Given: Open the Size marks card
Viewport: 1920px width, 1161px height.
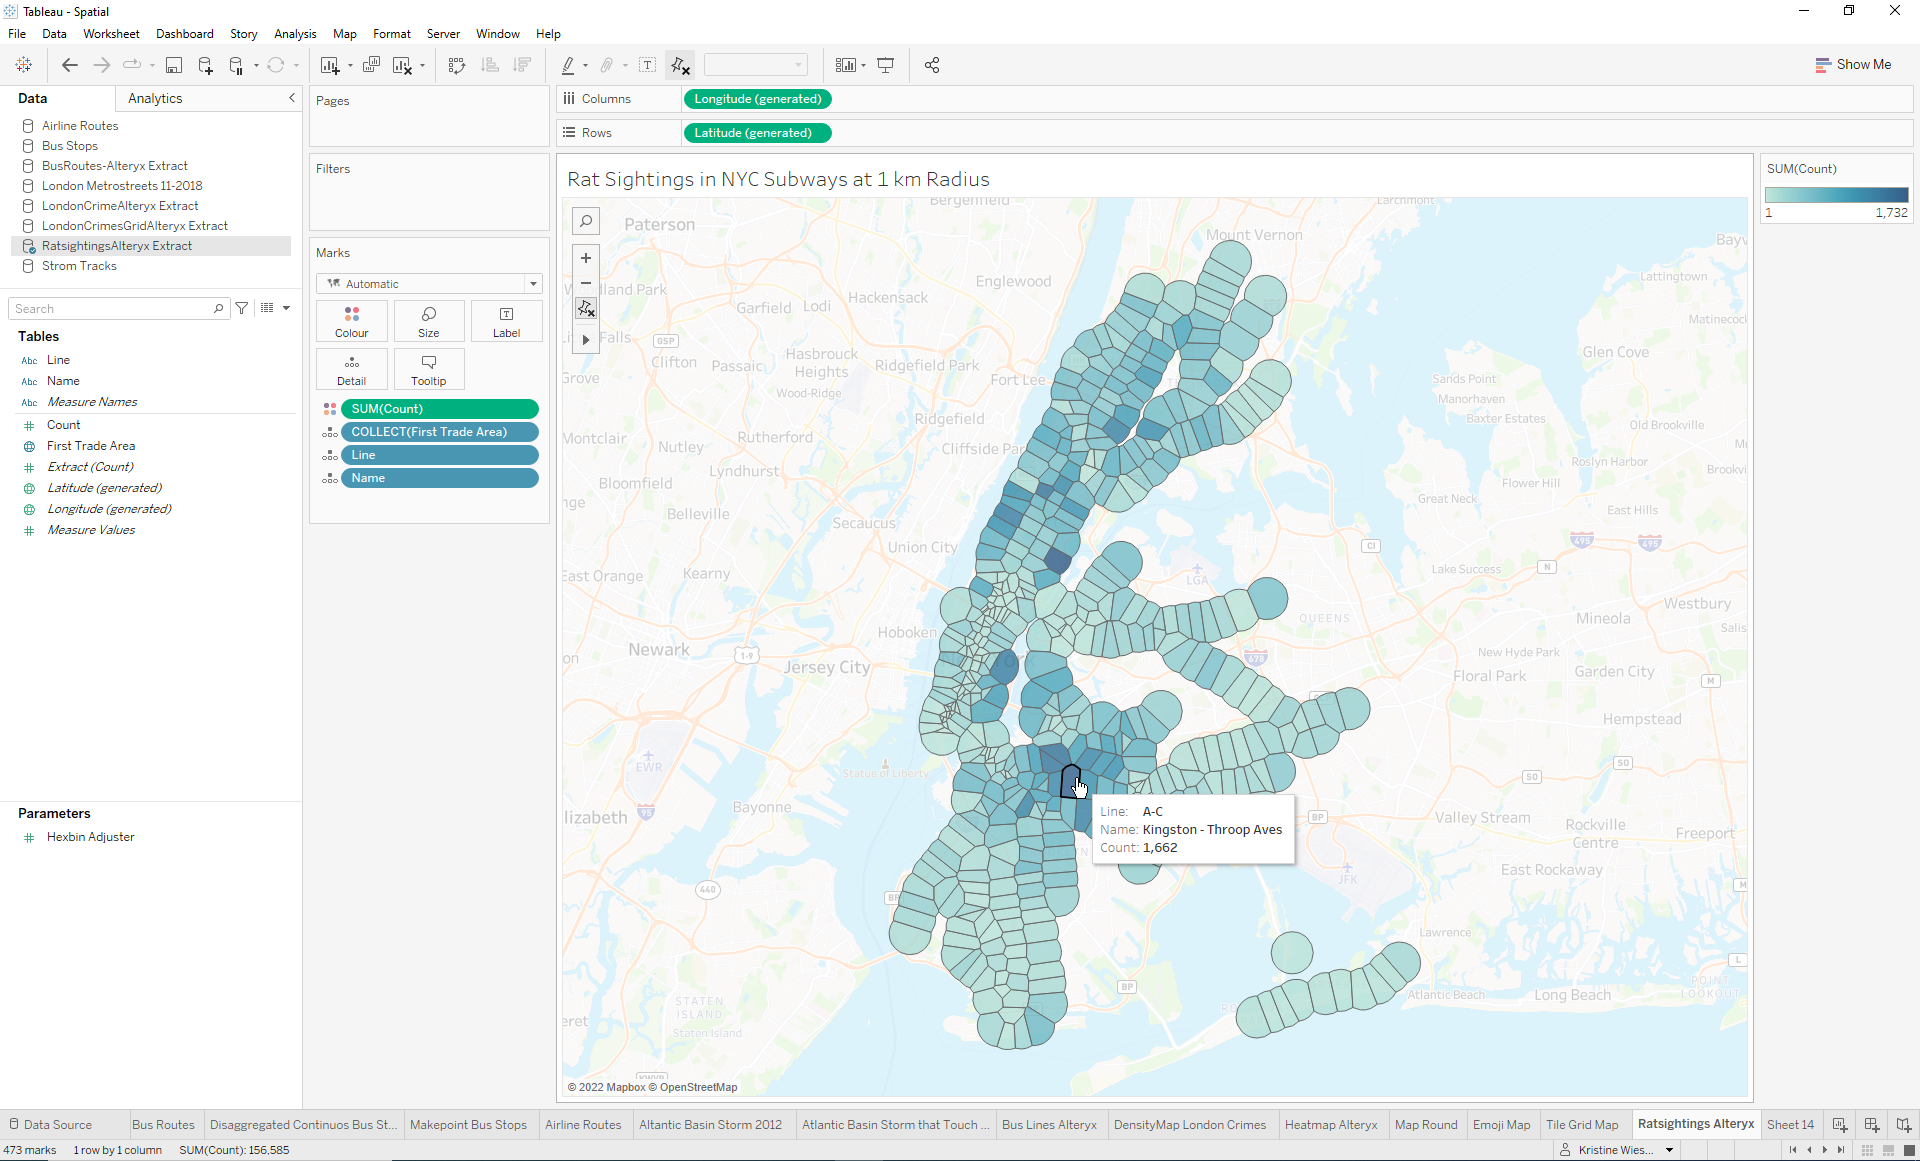Looking at the screenshot, I should [x=428, y=321].
